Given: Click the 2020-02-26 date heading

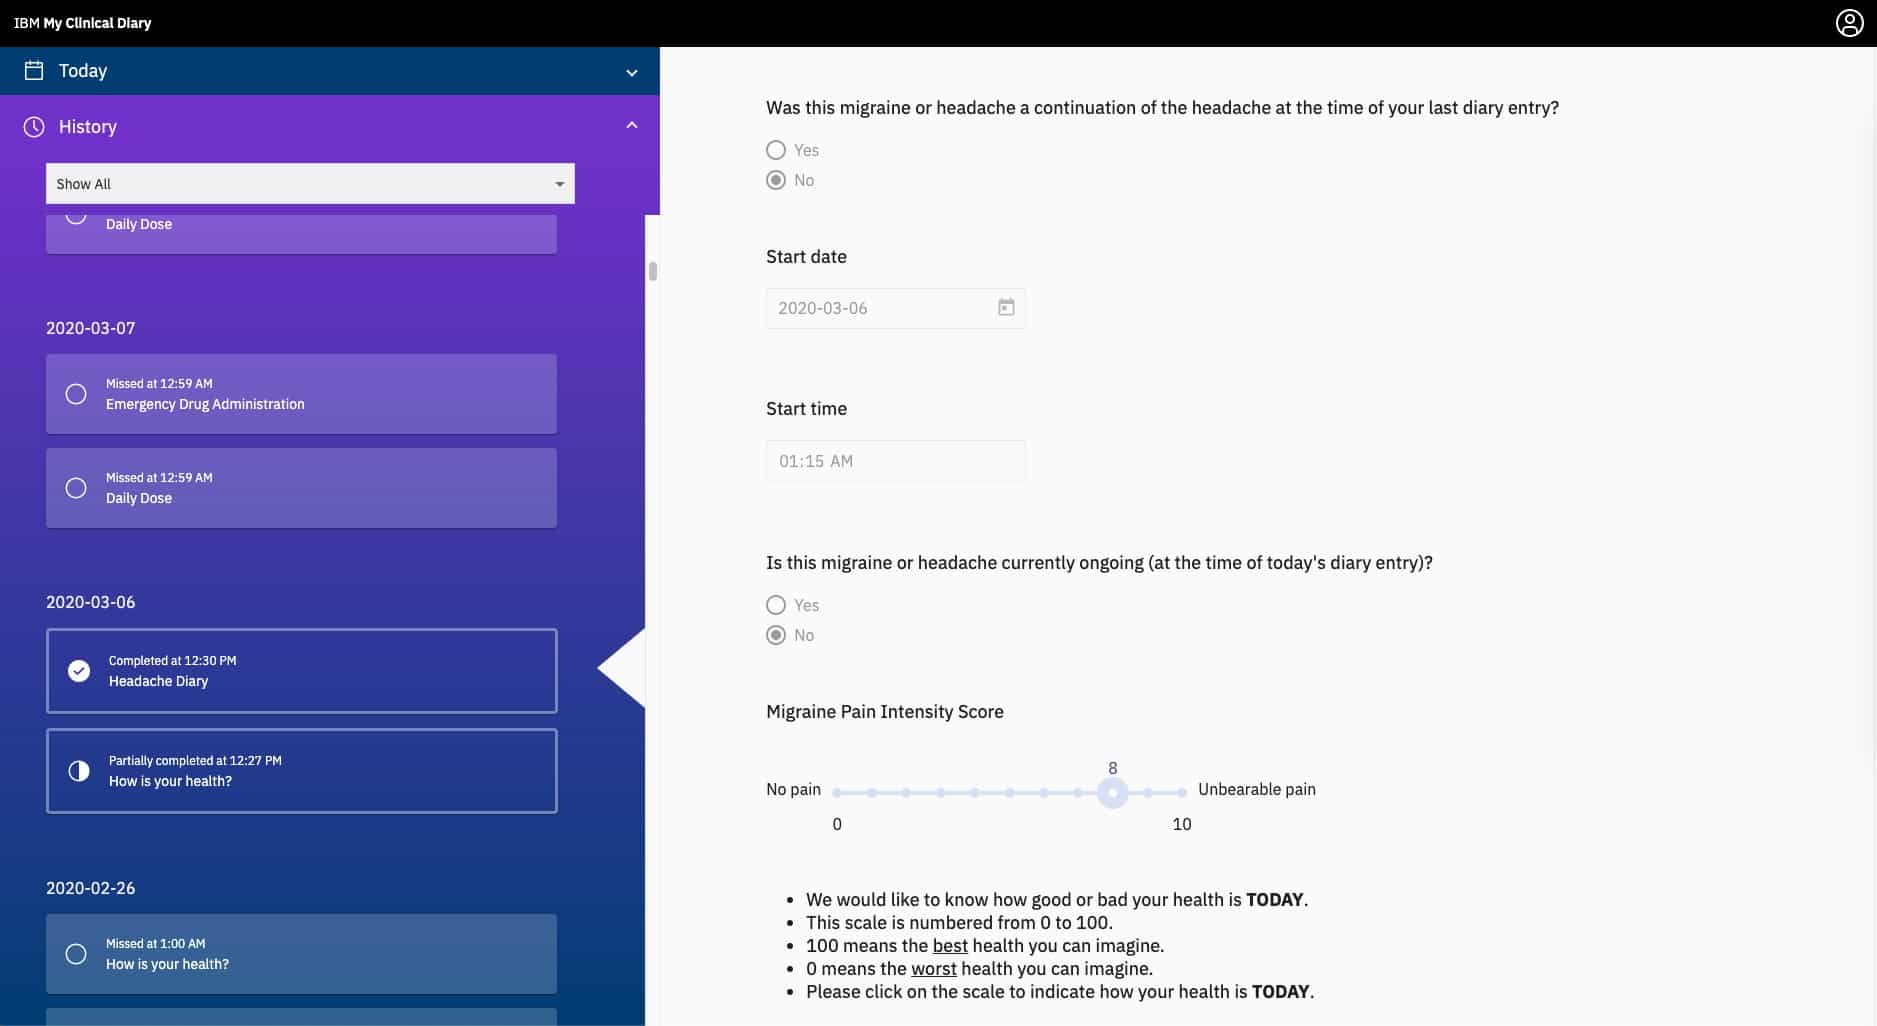Looking at the screenshot, I should pyautogui.click(x=91, y=888).
